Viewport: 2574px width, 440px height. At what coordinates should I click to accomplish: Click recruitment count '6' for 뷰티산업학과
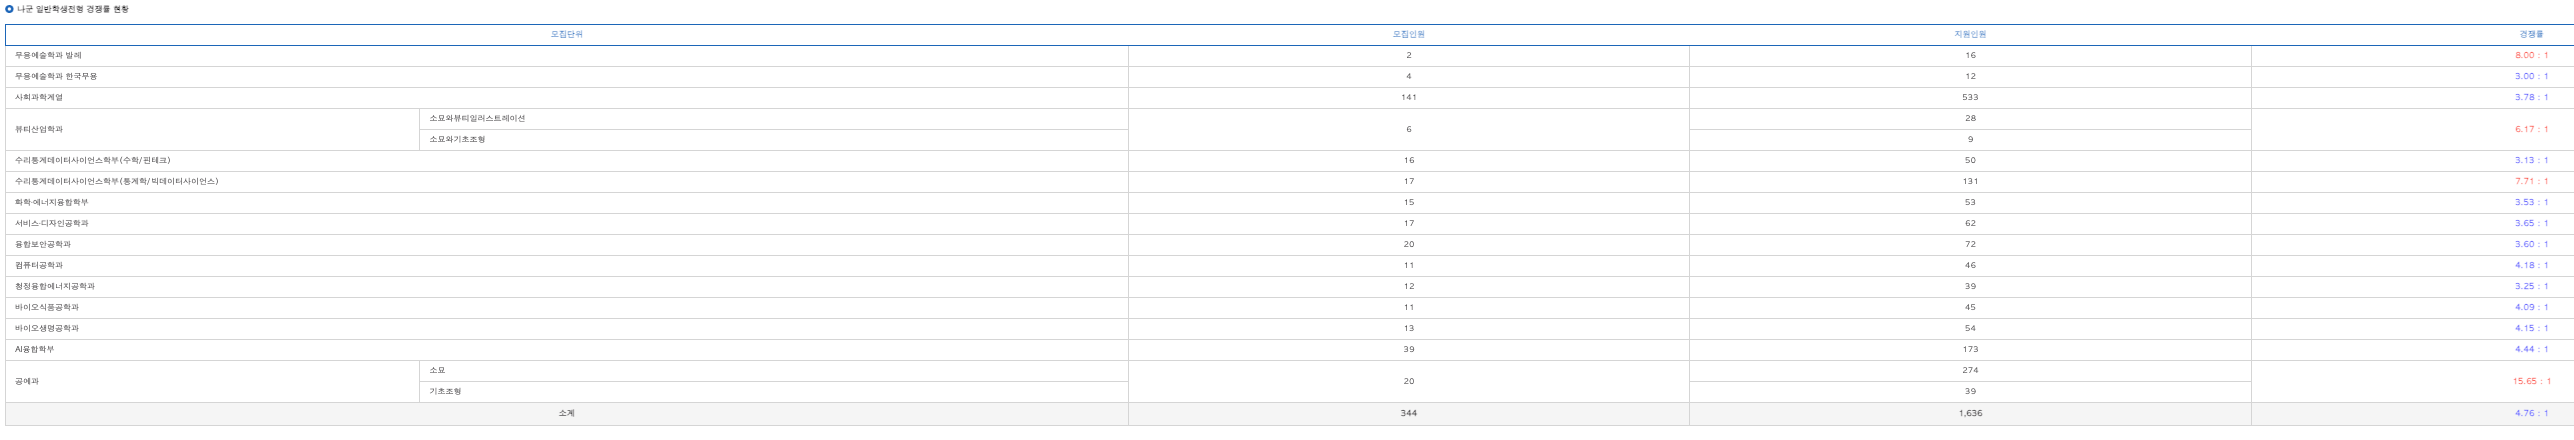(1408, 129)
